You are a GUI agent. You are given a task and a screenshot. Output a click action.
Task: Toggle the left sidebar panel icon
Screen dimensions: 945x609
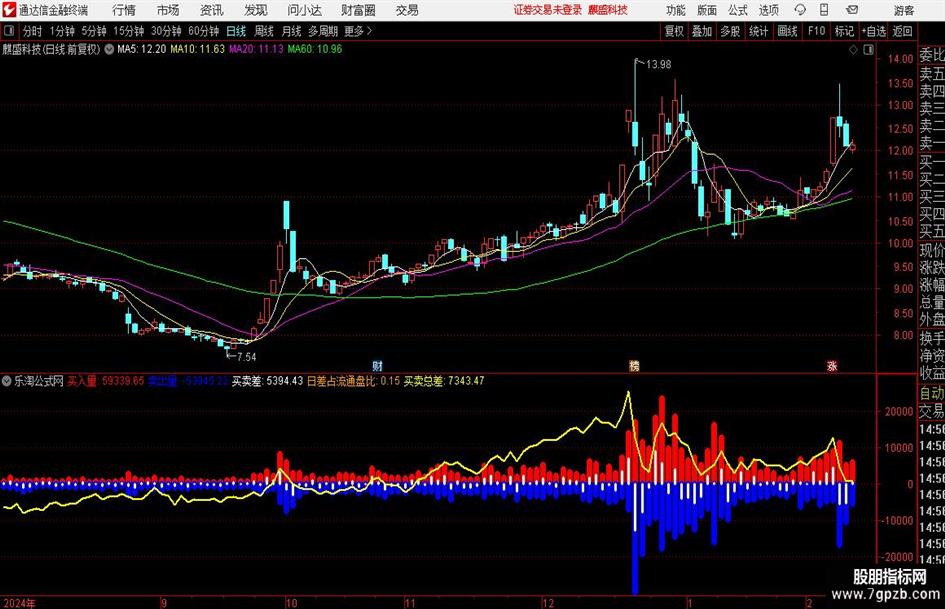coord(9,31)
